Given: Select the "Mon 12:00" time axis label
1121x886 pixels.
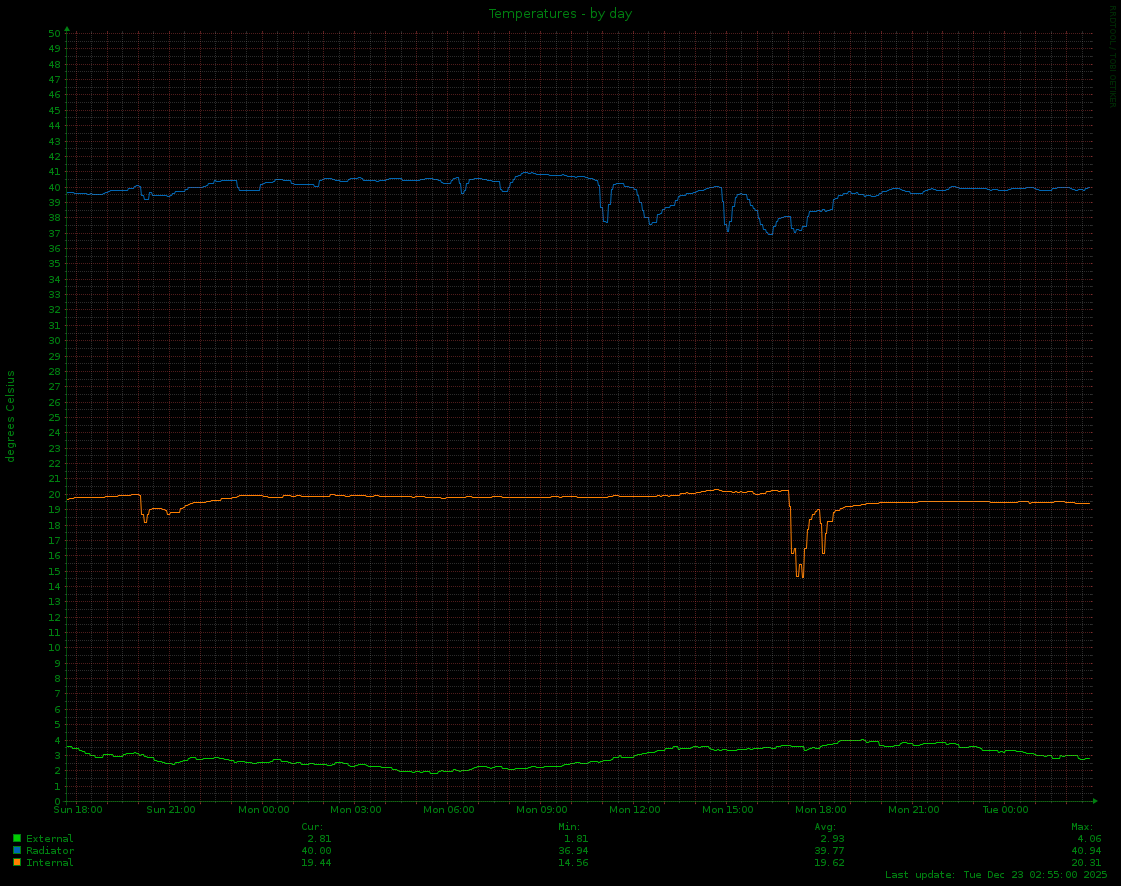Looking at the screenshot, I should pyautogui.click(x=634, y=810).
